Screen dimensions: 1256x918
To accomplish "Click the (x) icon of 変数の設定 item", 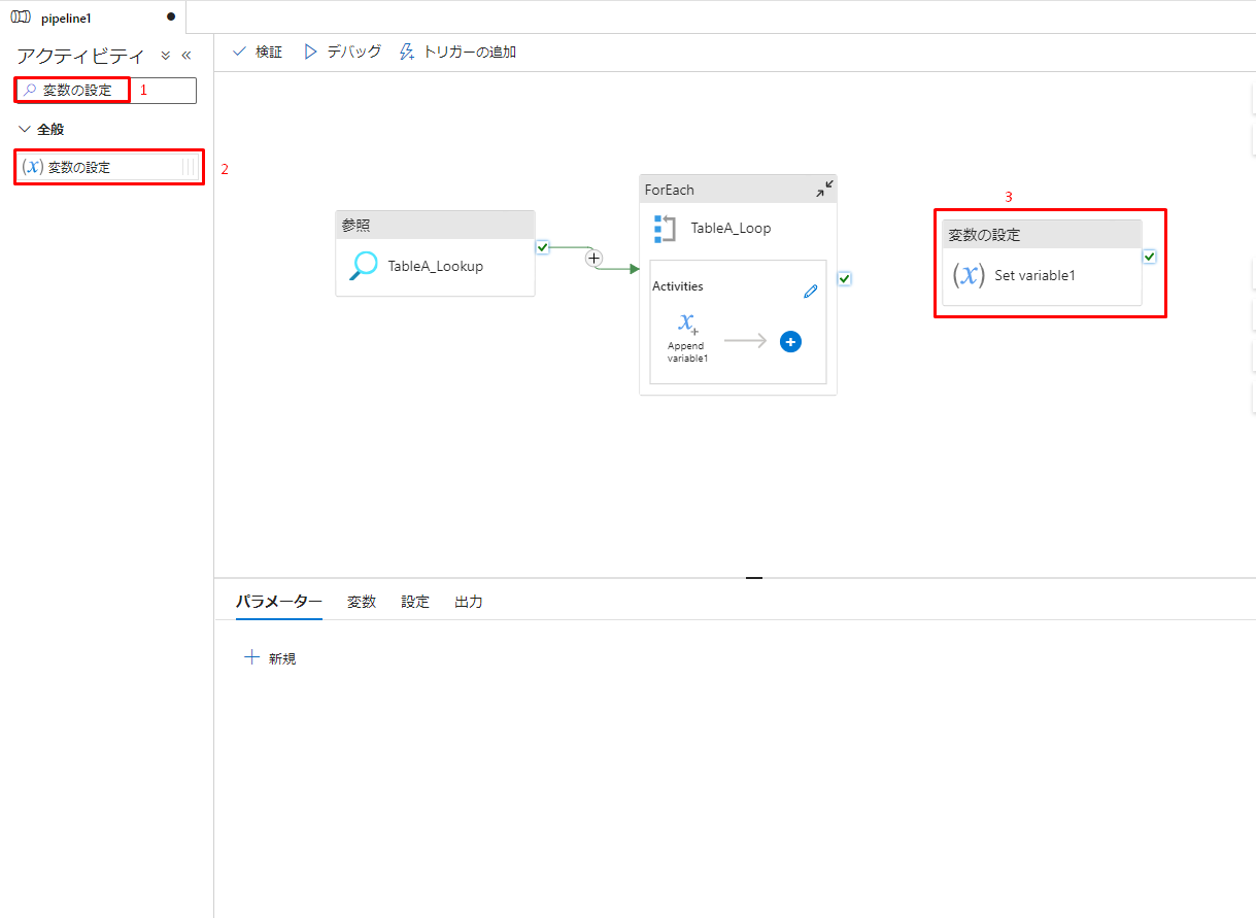I will coord(33,167).
